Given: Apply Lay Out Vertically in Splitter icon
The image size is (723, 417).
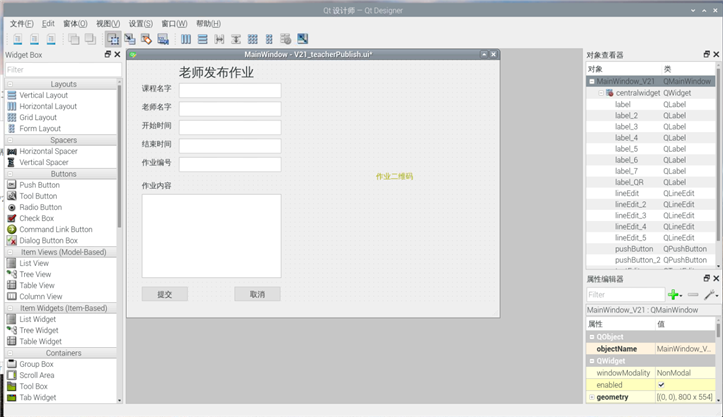Looking at the screenshot, I should (236, 39).
